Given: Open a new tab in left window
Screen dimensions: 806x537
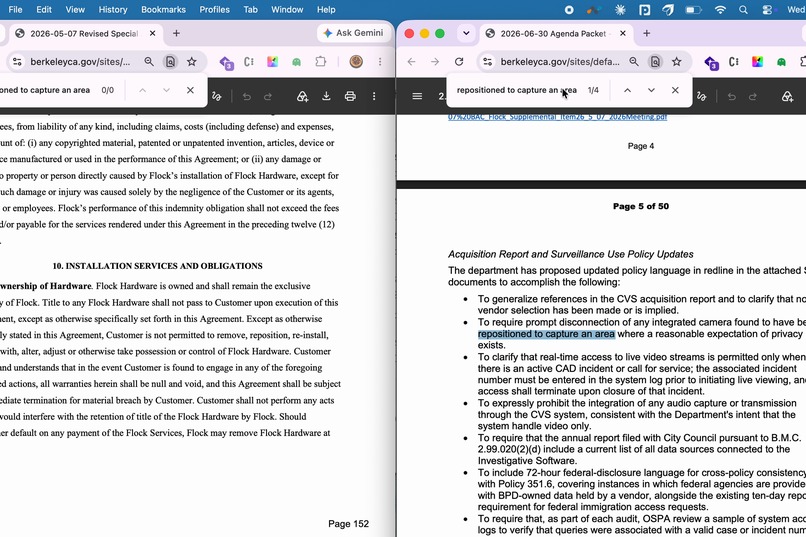Looking at the screenshot, I should pos(176,33).
